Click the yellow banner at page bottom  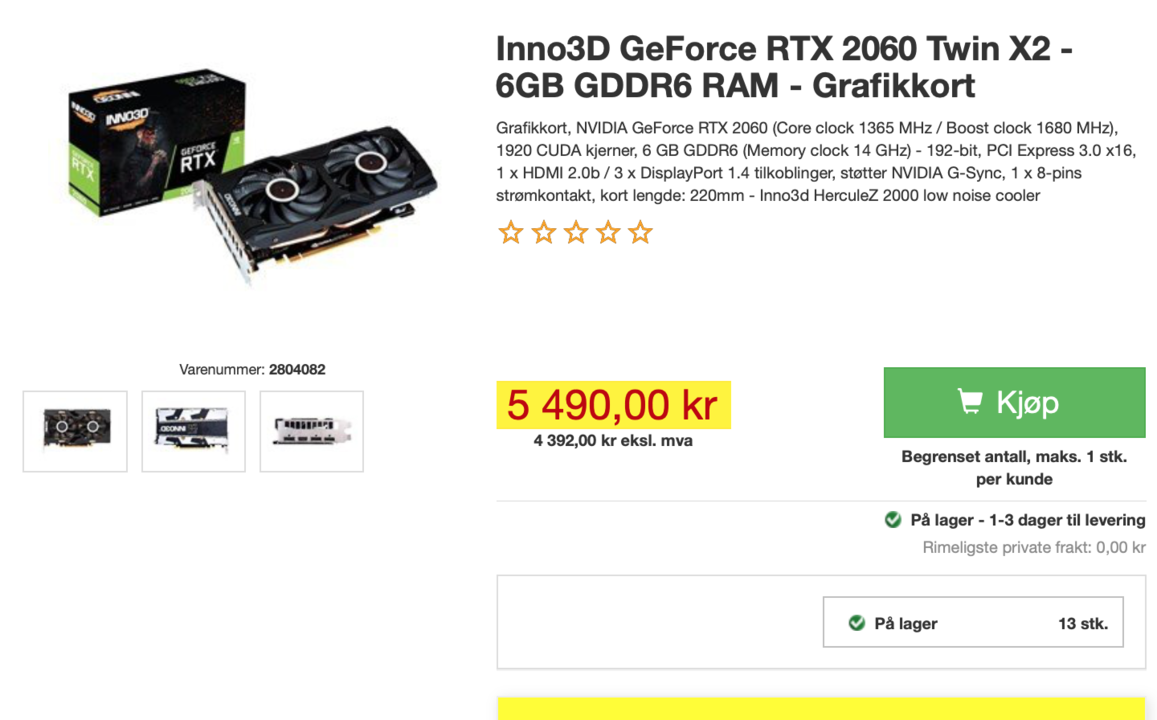[821, 708]
